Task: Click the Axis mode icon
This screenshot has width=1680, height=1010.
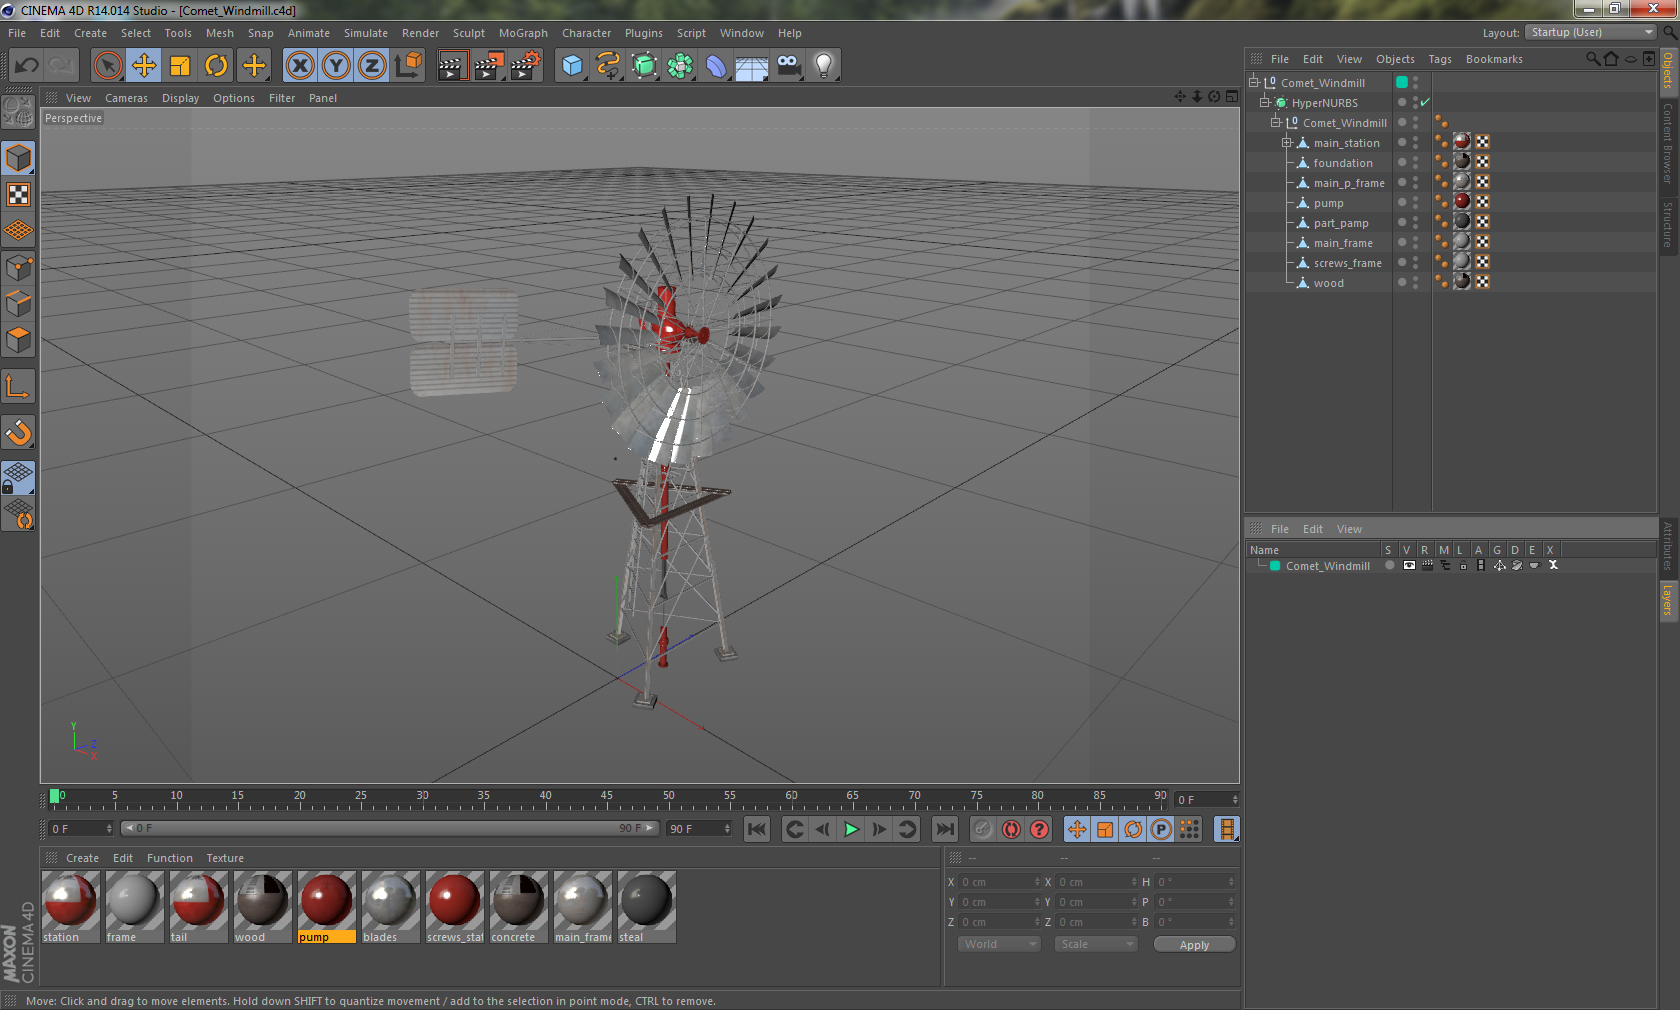Action: pos(18,386)
